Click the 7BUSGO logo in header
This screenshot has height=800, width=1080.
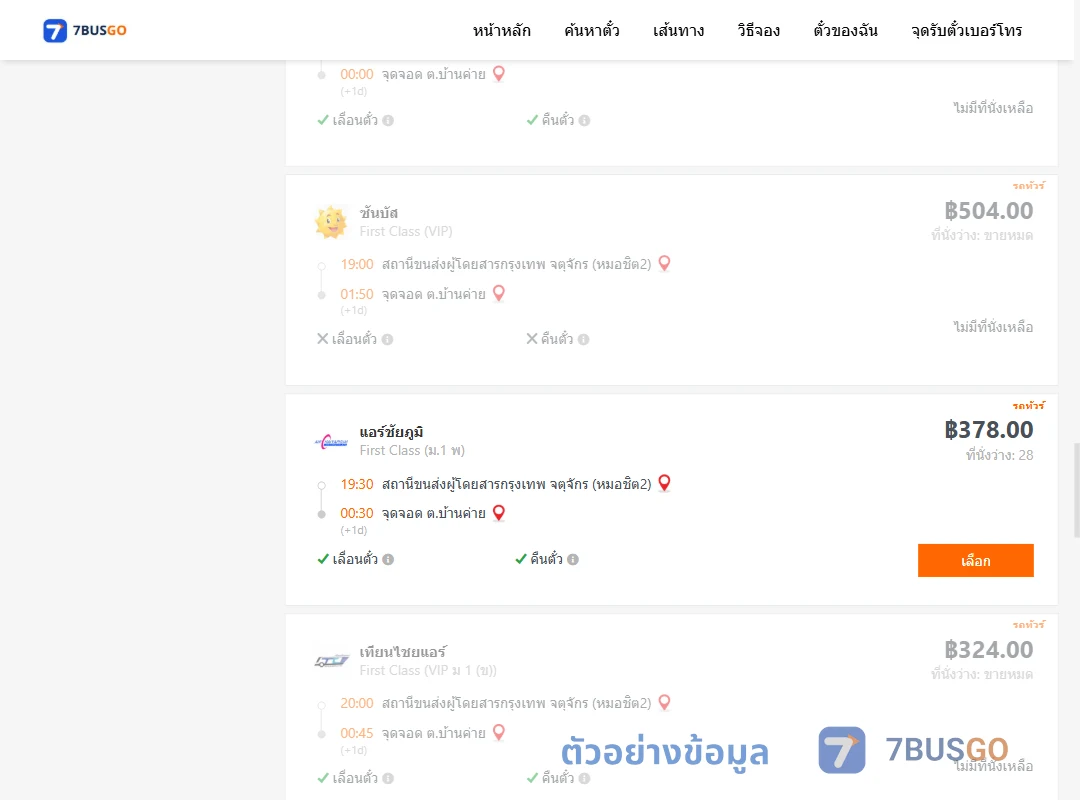[x=85, y=30]
